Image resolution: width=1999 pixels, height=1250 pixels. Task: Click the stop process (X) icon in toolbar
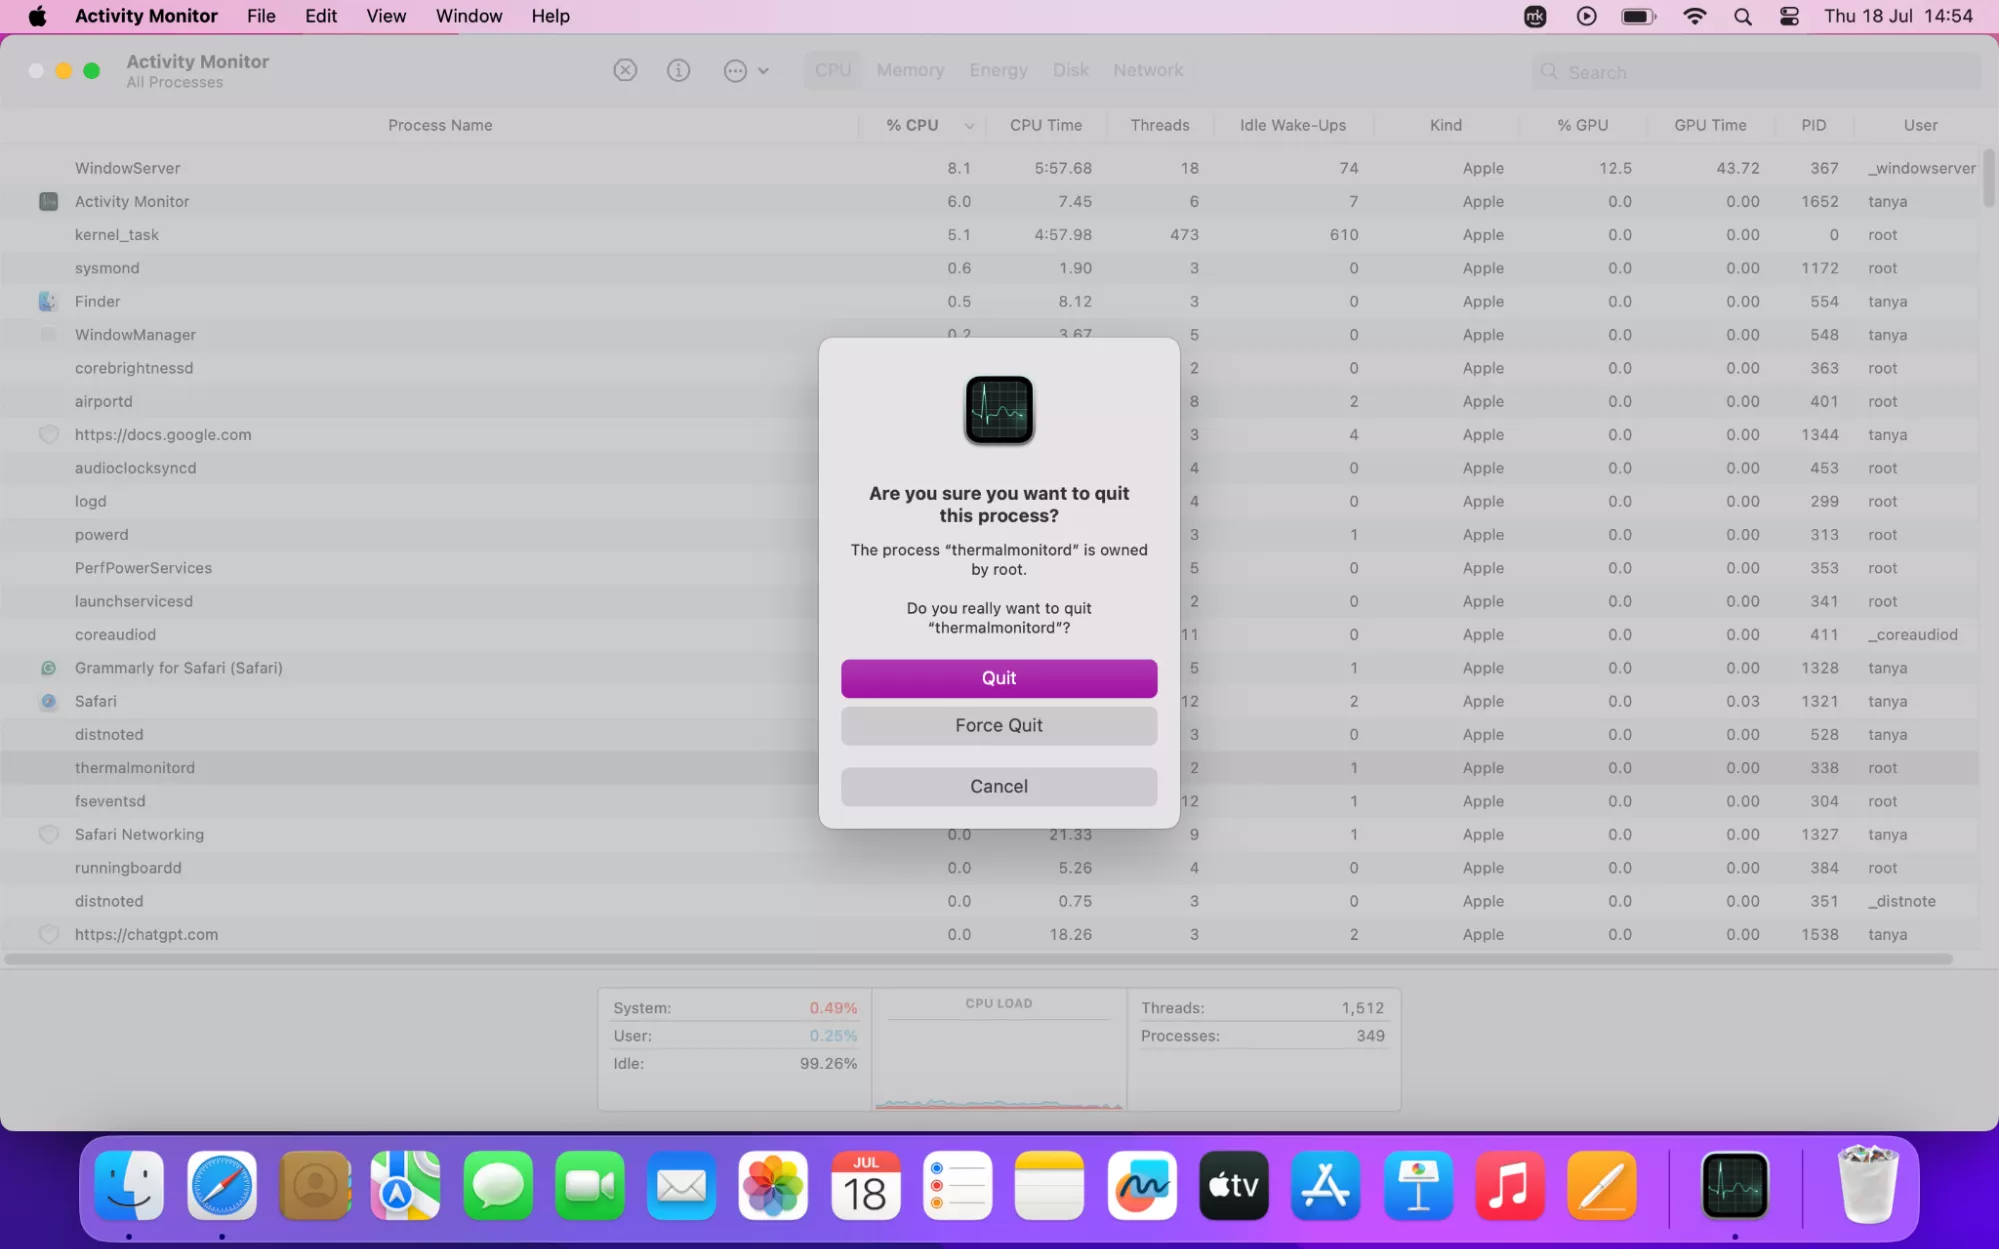pos(625,70)
